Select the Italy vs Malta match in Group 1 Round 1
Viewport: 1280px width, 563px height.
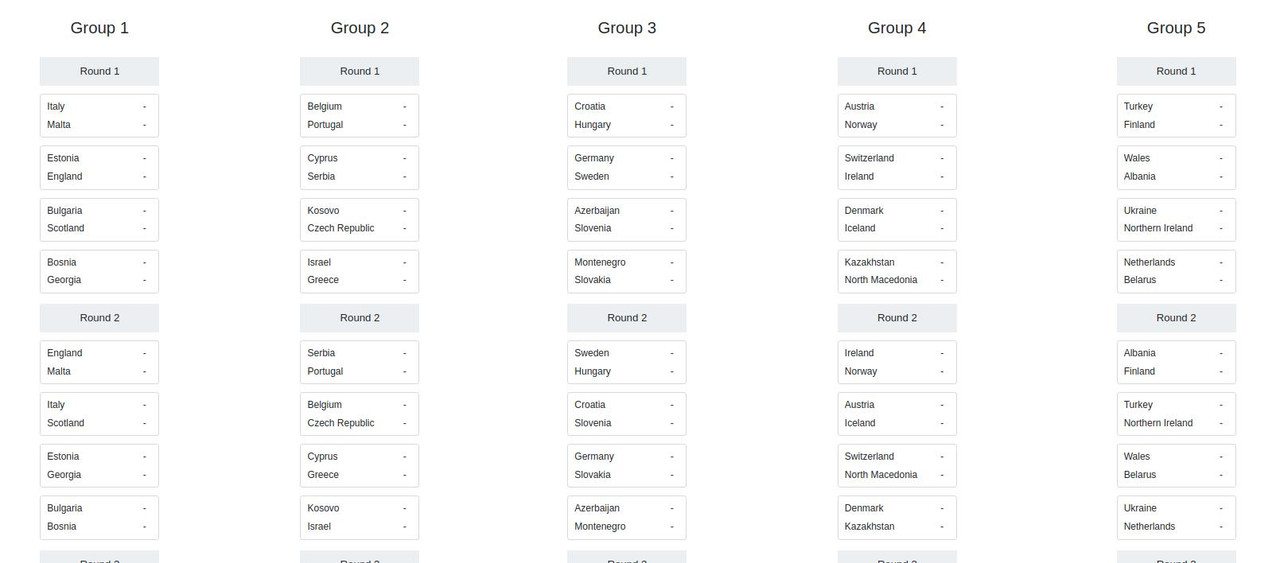(99, 115)
